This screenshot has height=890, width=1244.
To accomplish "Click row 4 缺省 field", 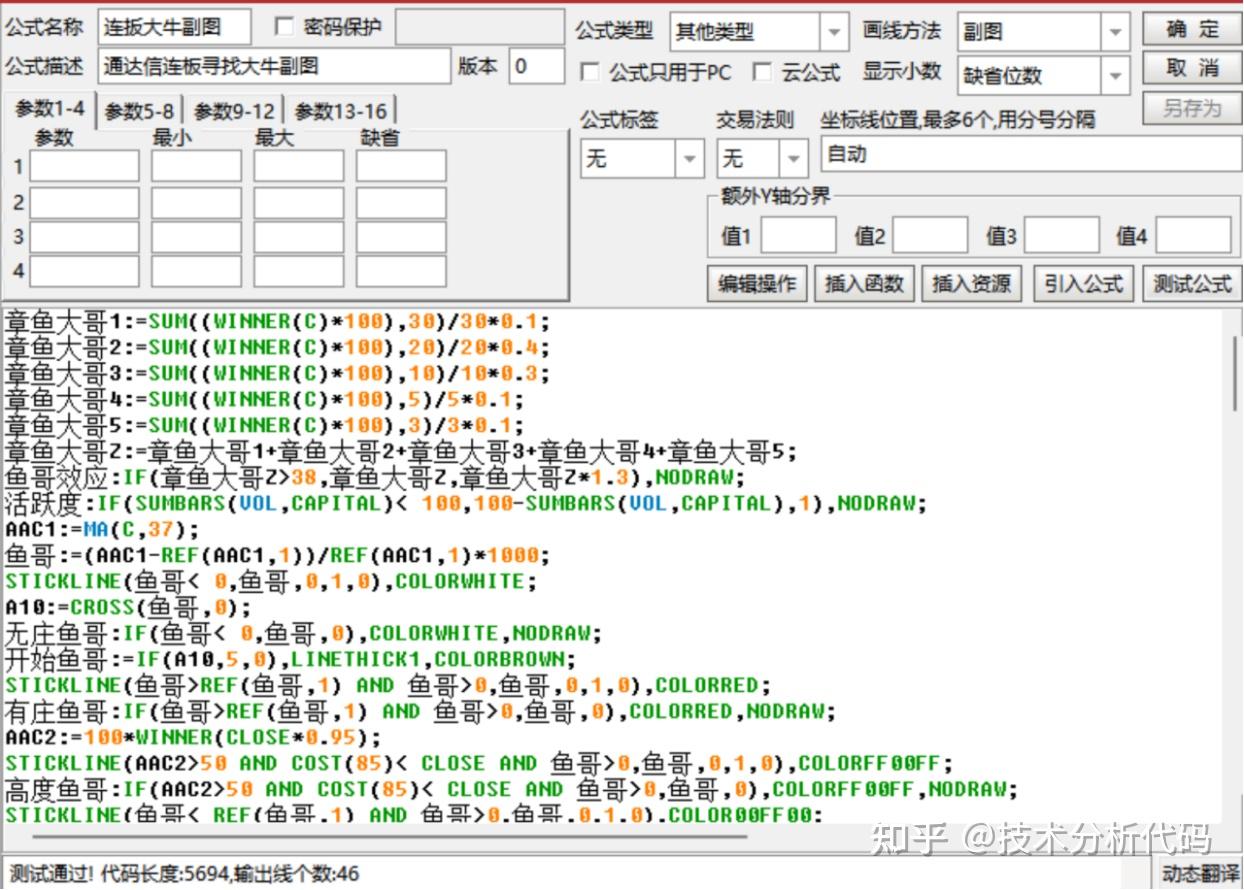I will [401, 271].
